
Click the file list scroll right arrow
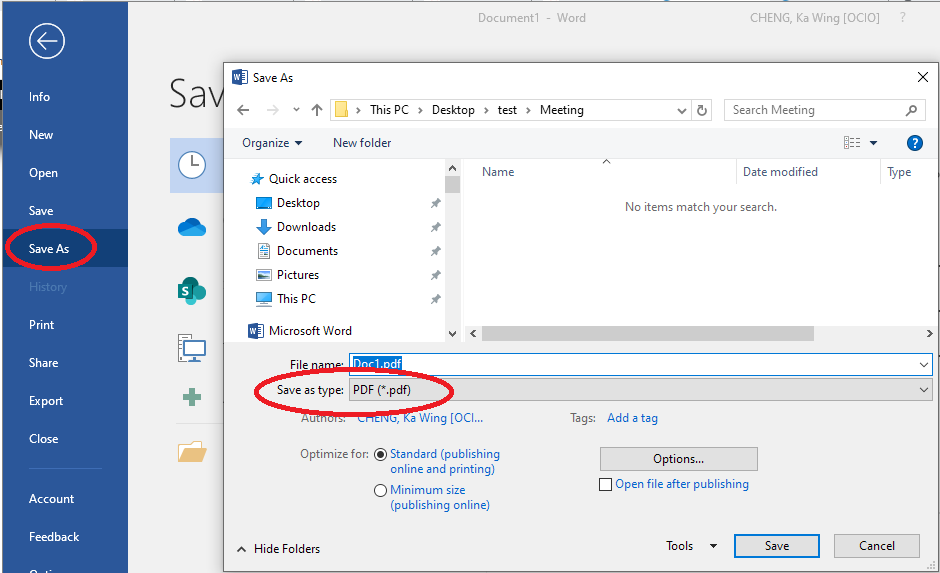929,333
